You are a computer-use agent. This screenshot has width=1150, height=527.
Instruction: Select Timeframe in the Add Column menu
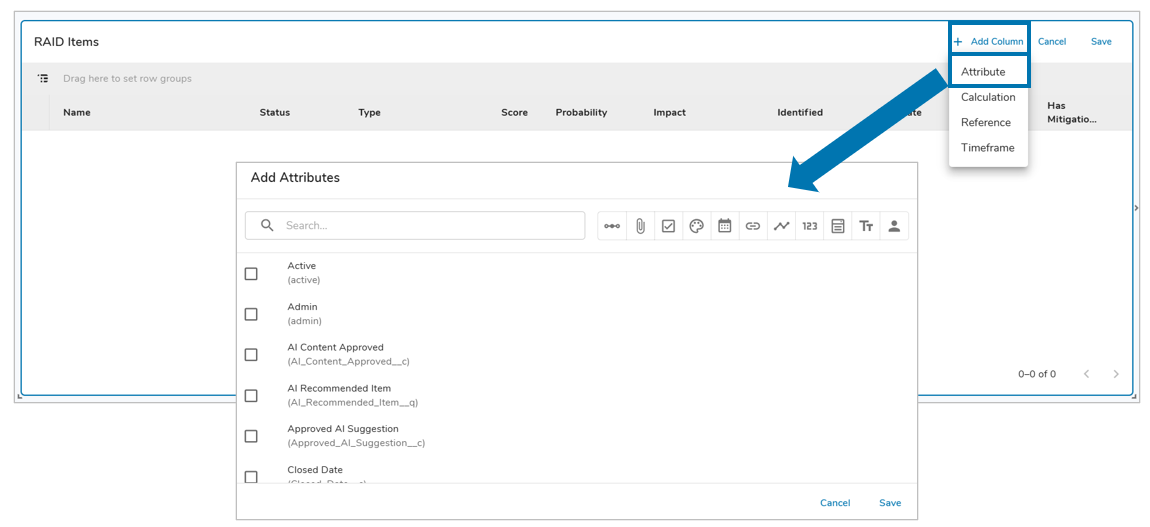point(988,148)
